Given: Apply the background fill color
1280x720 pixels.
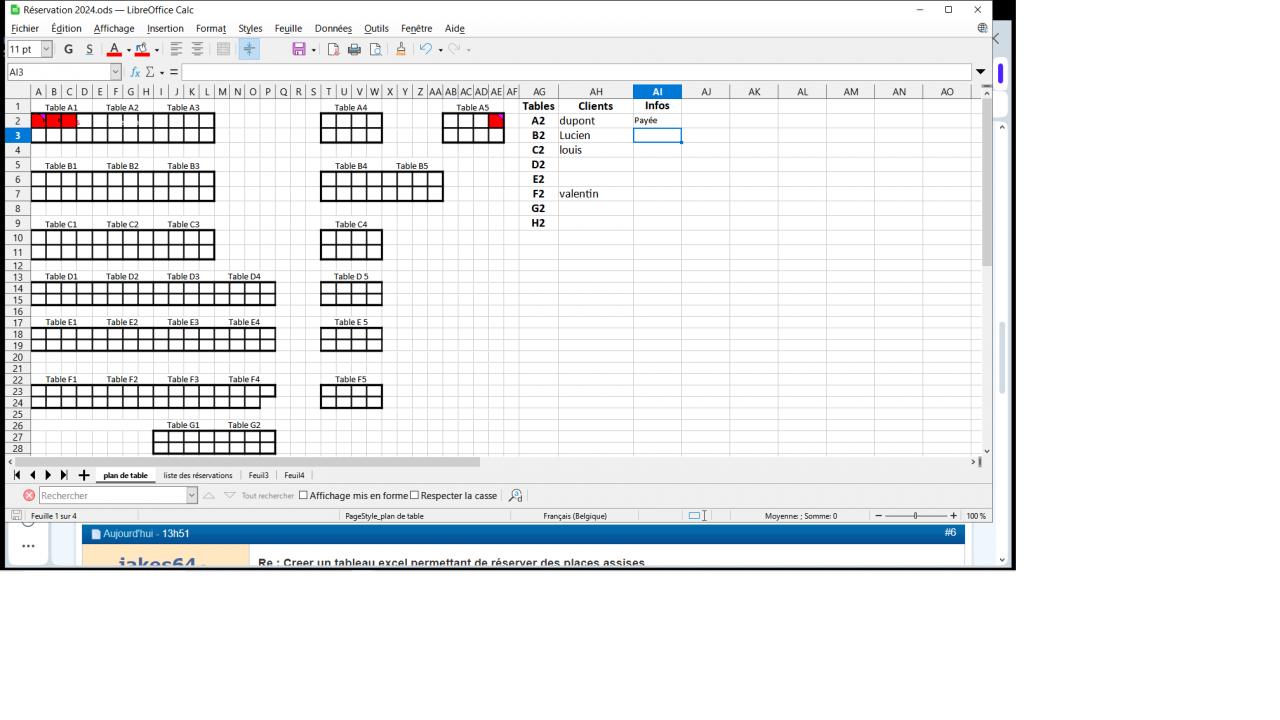Looking at the screenshot, I should click(x=142, y=49).
